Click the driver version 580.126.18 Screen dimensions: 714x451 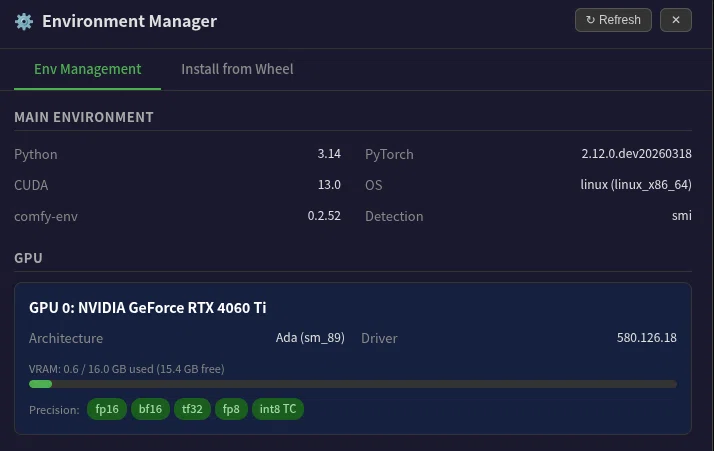point(647,338)
